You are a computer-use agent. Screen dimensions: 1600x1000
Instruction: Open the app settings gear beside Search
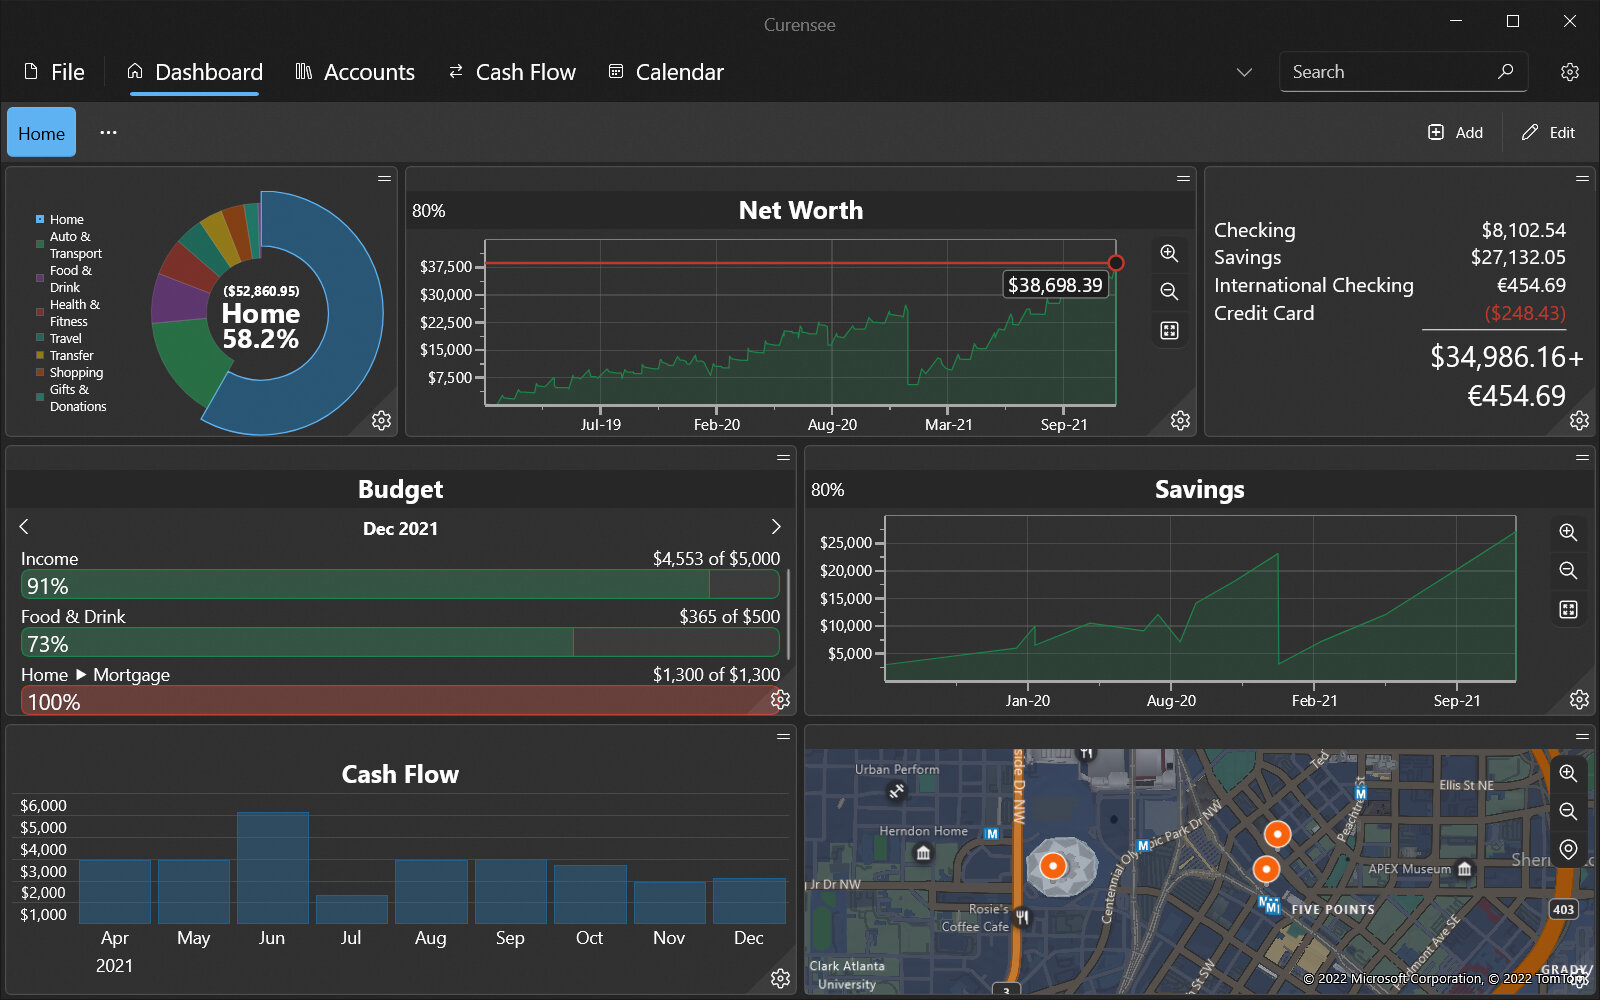coord(1570,72)
